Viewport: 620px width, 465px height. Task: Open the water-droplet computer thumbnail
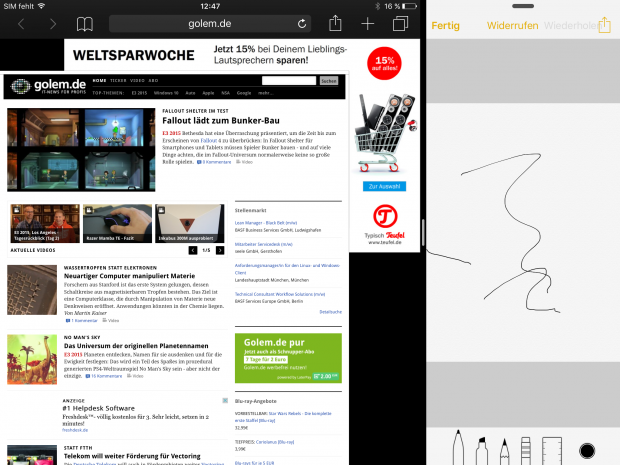coord(32,290)
